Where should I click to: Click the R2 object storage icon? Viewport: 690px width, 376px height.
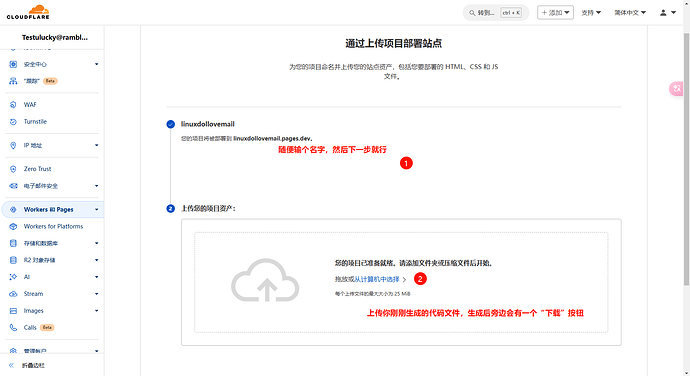pos(13,260)
